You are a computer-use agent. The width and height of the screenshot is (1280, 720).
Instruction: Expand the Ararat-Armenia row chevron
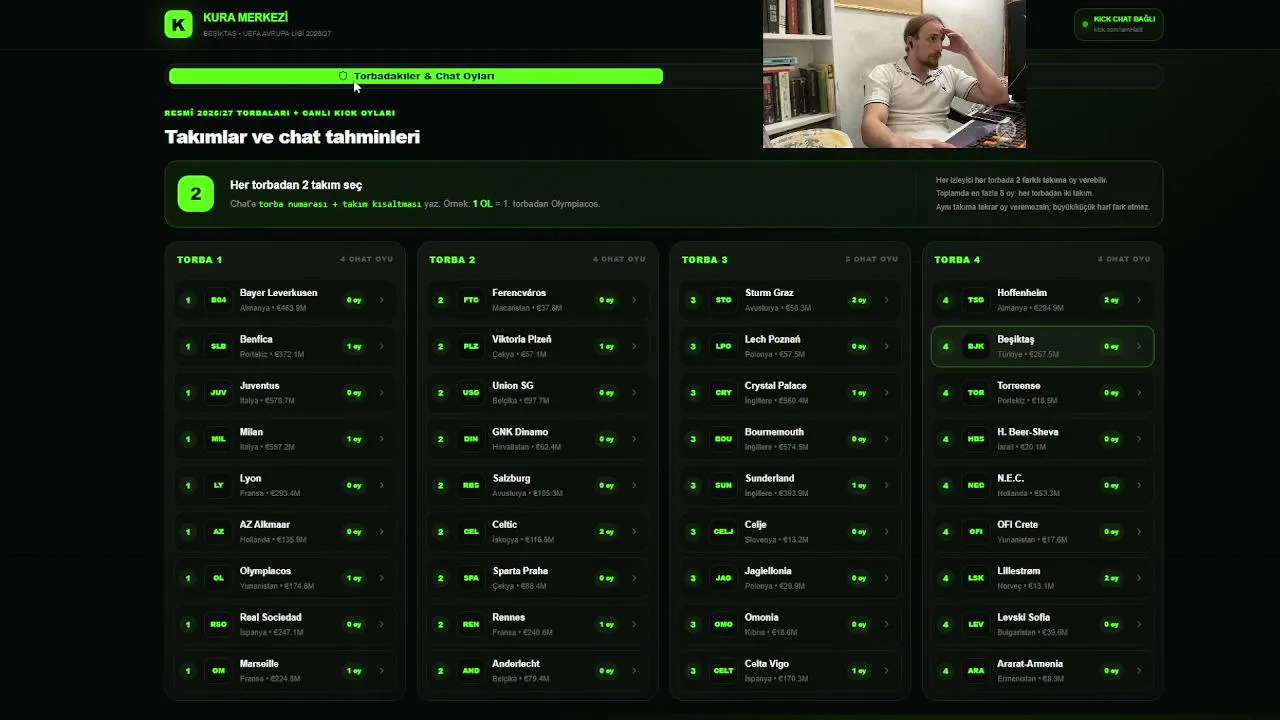point(1138,671)
